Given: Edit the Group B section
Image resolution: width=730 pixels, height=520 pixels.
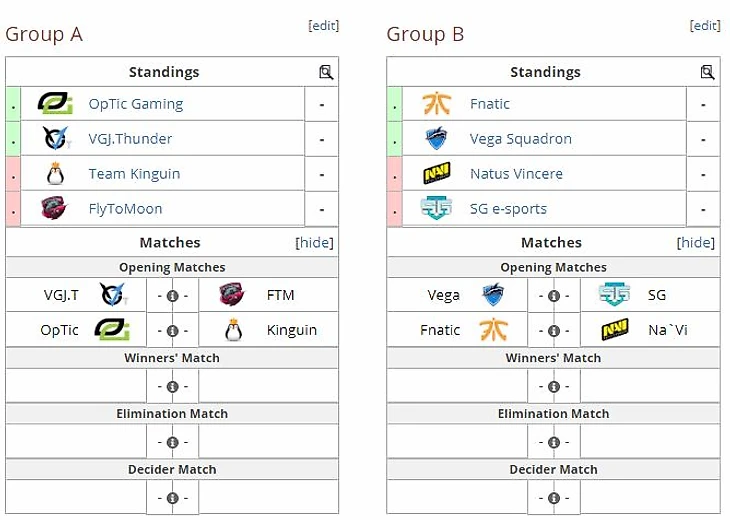Looking at the screenshot, I should click(705, 26).
